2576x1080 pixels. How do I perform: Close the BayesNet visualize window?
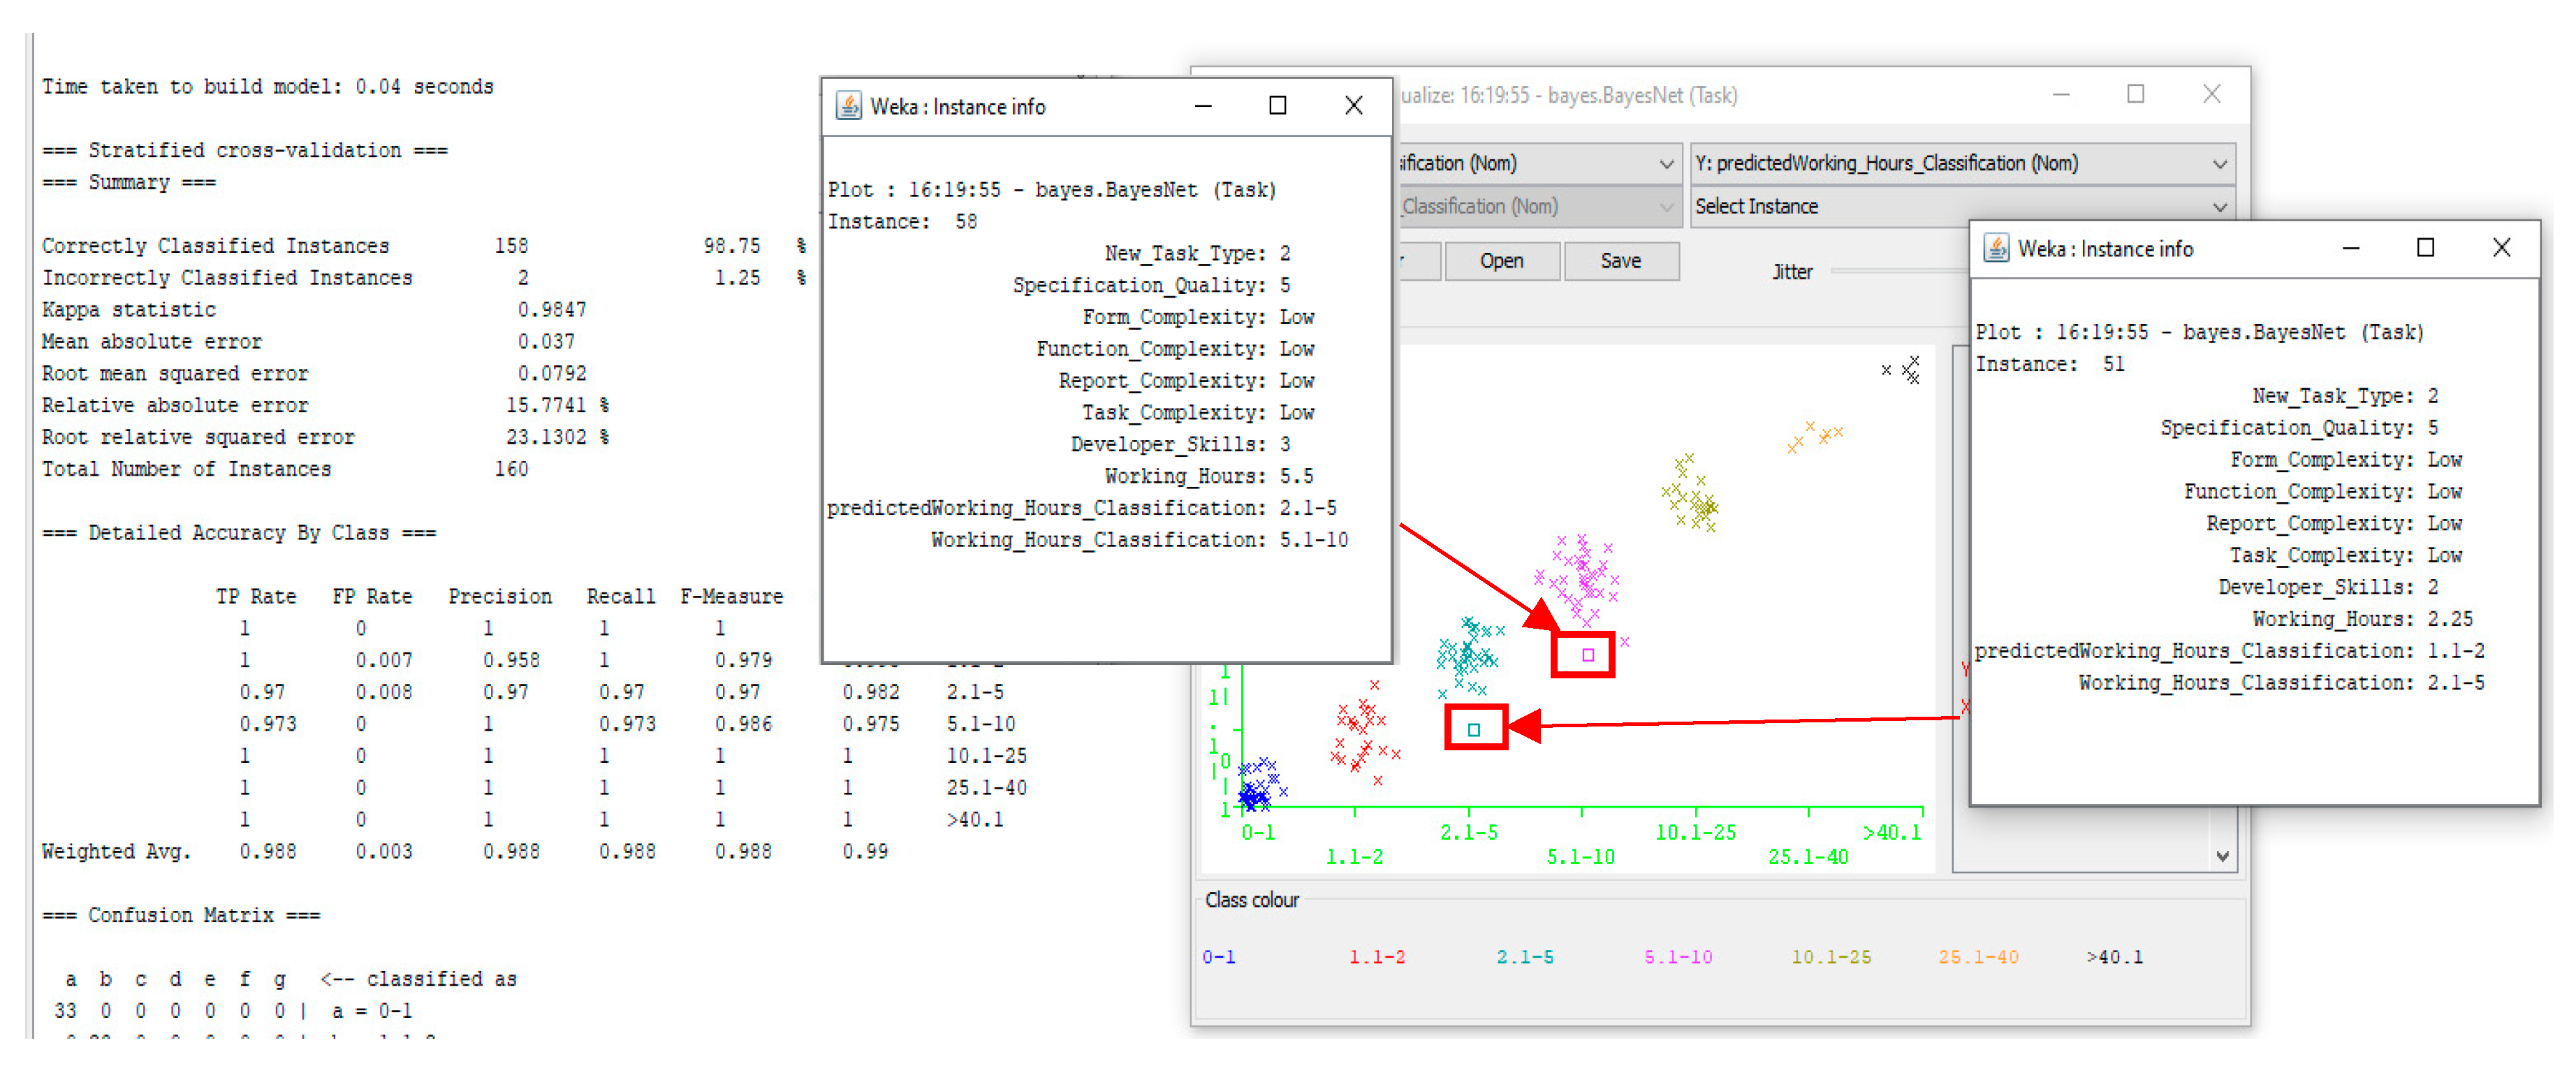tap(2211, 94)
